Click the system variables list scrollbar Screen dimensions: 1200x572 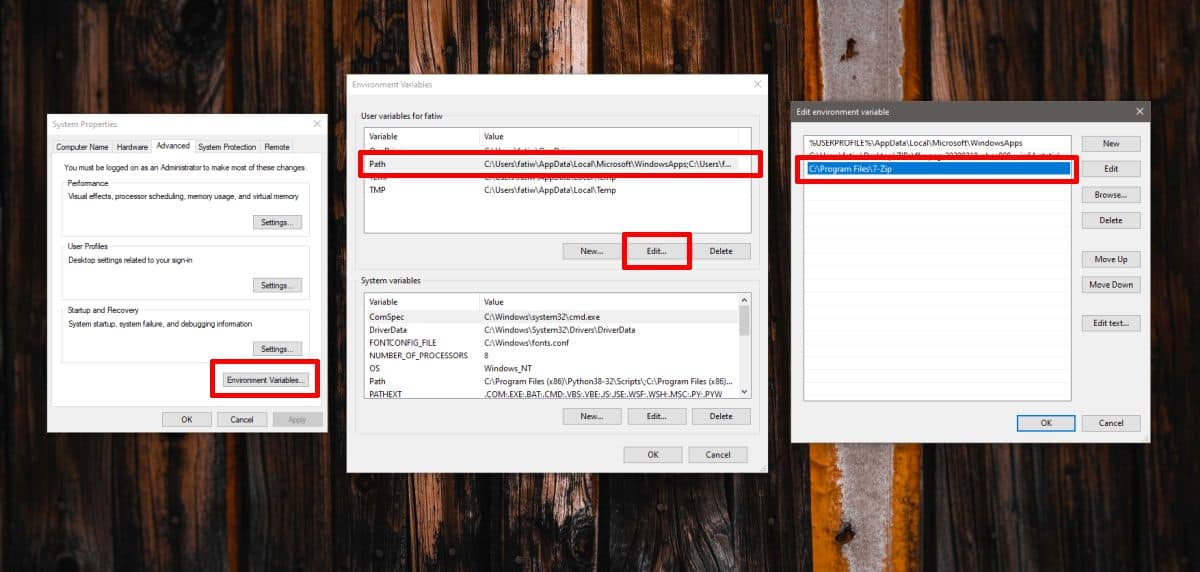click(x=745, y=345)
